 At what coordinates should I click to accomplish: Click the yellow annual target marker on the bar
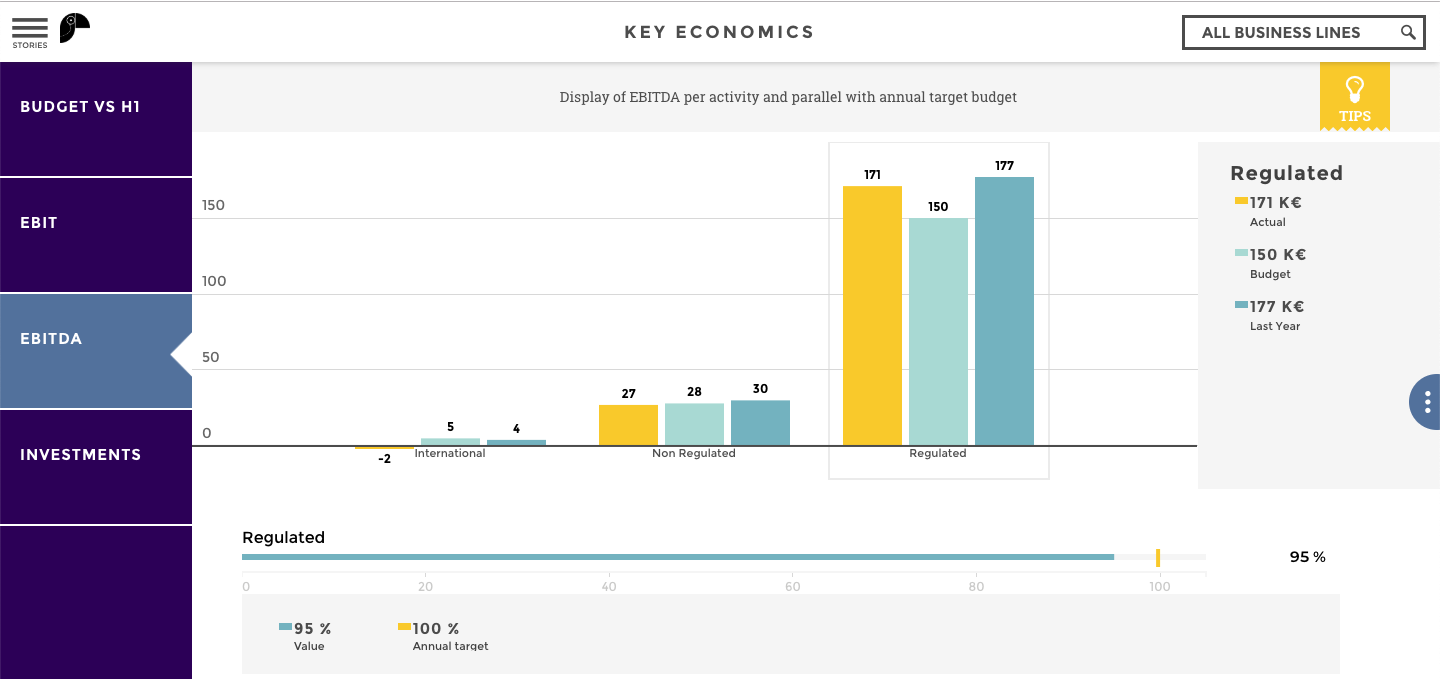click(1159, 557)
